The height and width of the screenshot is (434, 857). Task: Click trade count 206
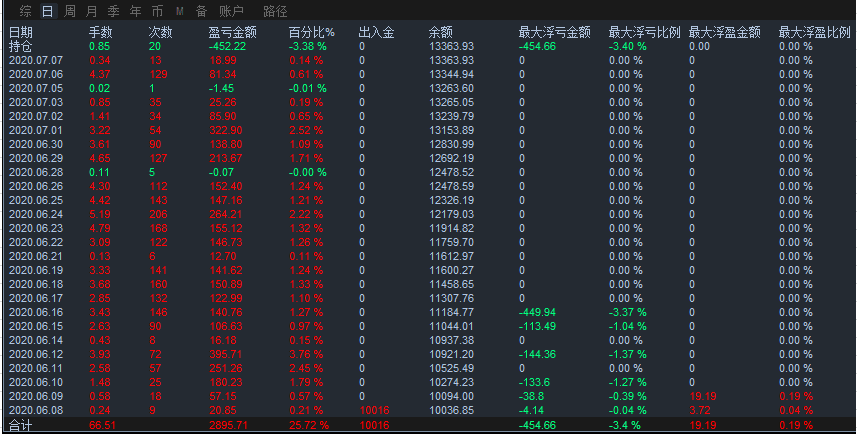[x=159, y=214]
